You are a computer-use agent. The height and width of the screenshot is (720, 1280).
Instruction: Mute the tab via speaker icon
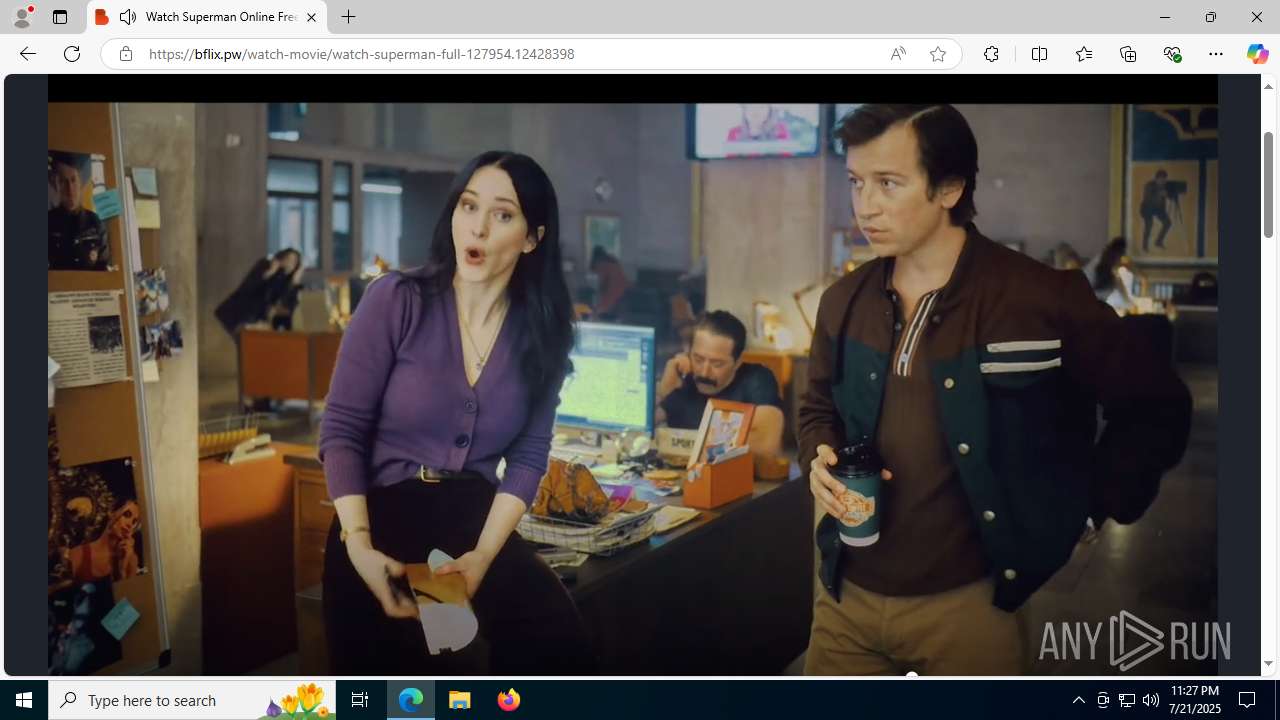tap(128, 17)
